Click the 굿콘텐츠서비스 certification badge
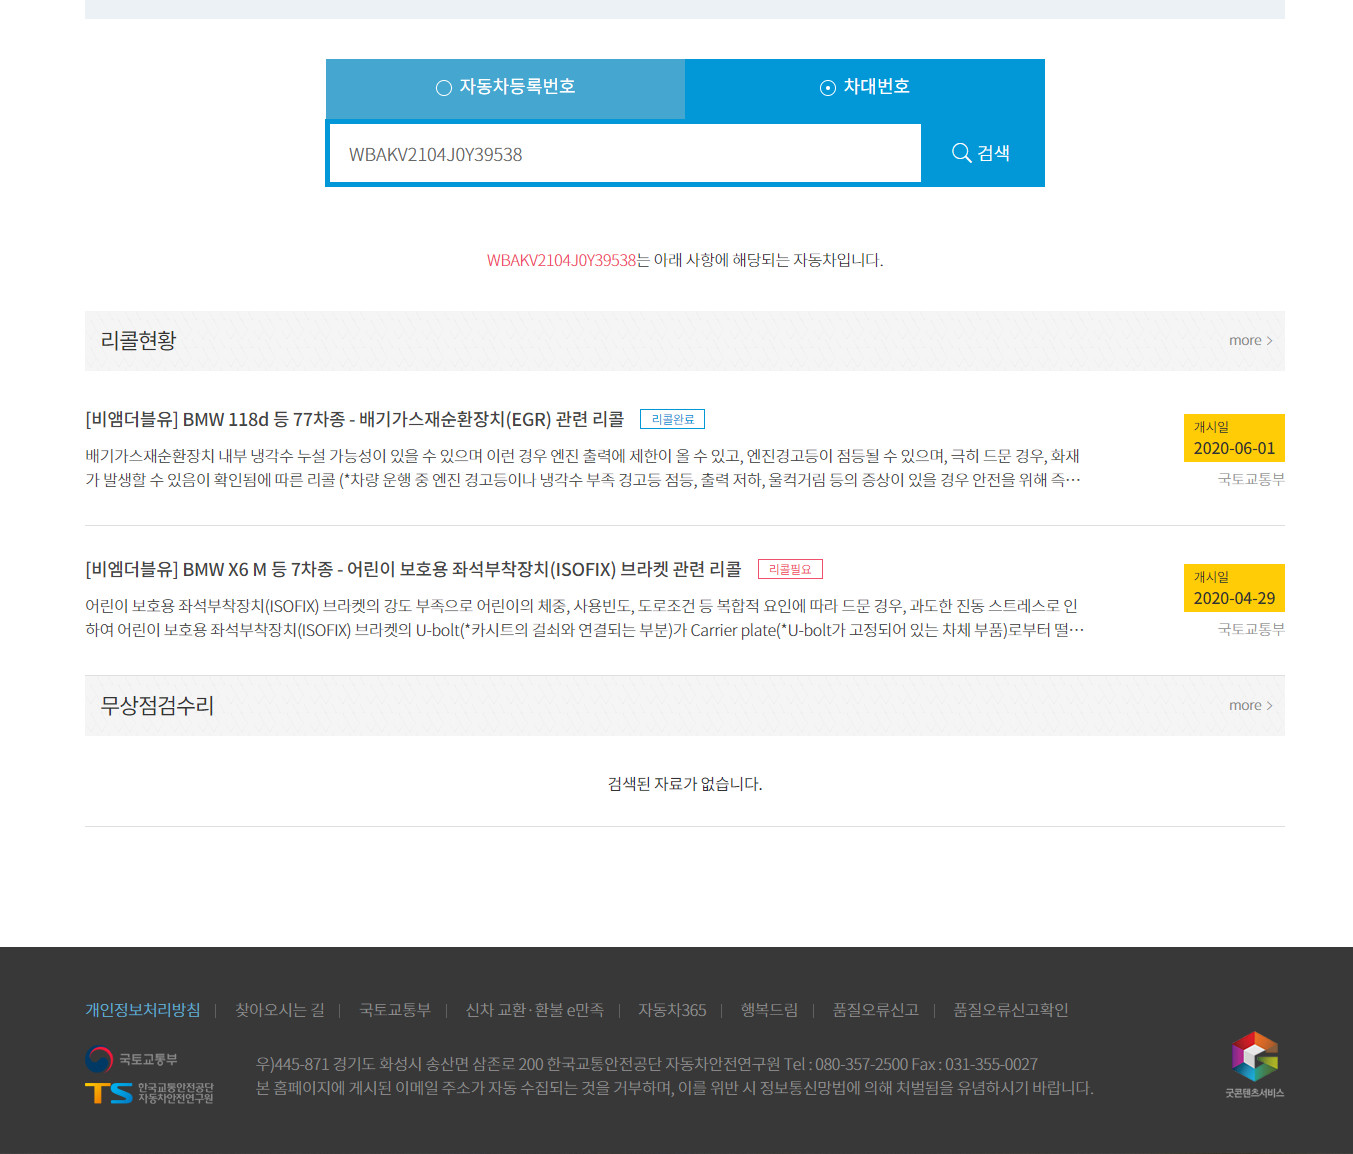Image resolution: width=1353 pixels, height=1154 pixels. pos(1254,1065)
